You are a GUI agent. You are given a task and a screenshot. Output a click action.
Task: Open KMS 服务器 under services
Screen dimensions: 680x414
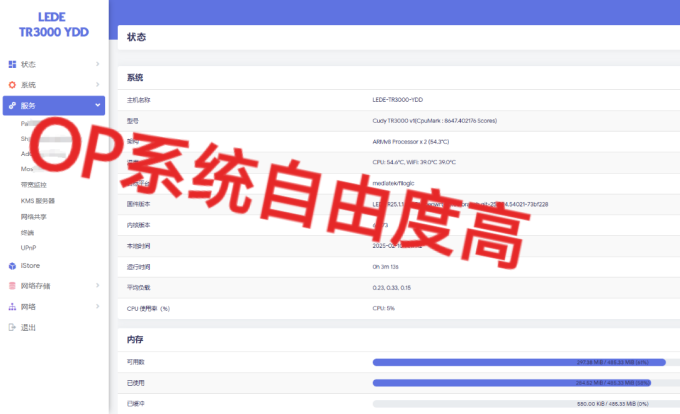coord(38,201)
